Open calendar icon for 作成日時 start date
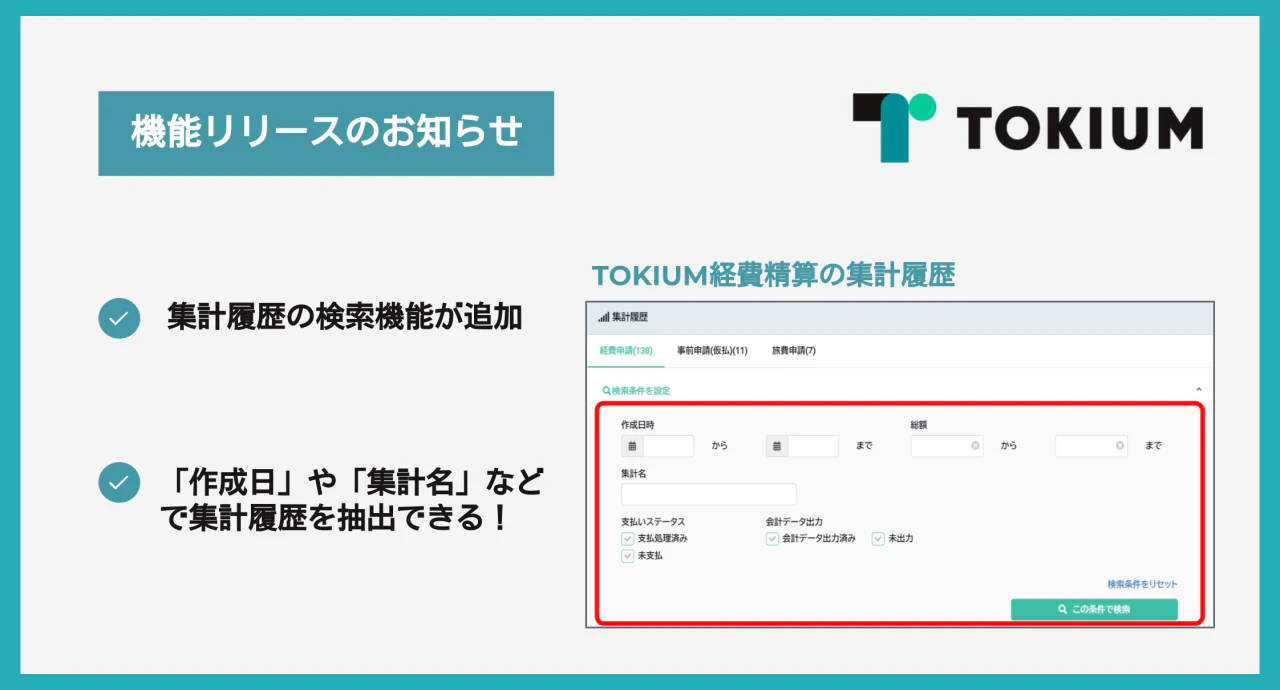 [x=632, y=446]
